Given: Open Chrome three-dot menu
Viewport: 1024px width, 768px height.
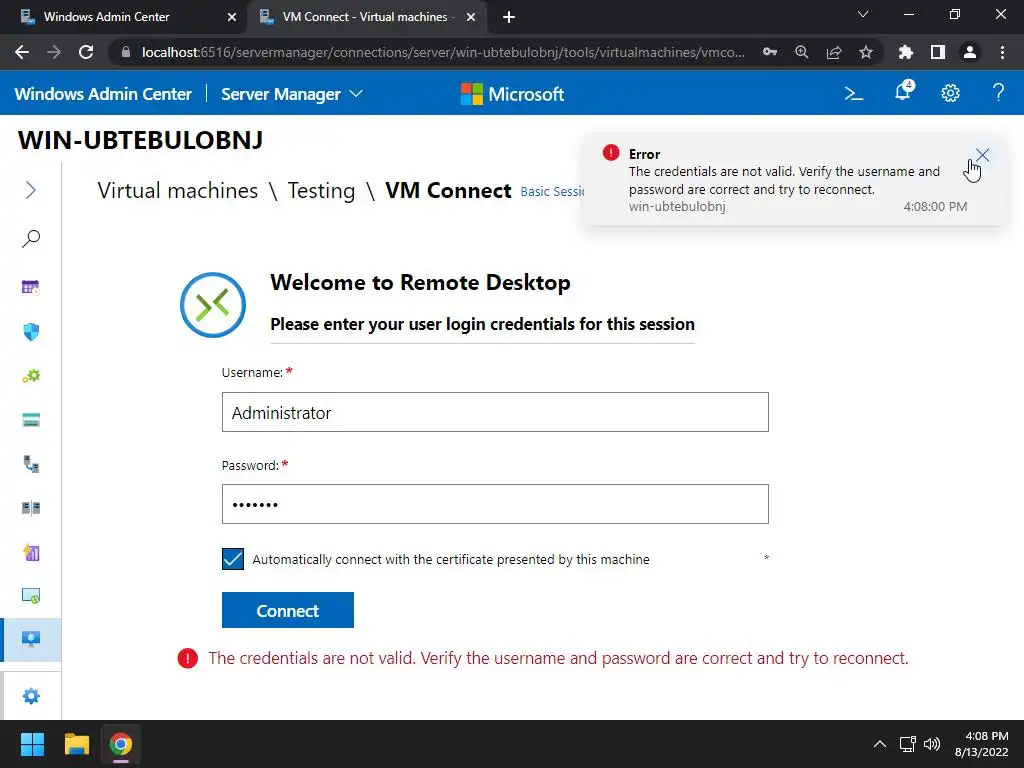Looking at the screenshot, I should [x=1002, y=52].
